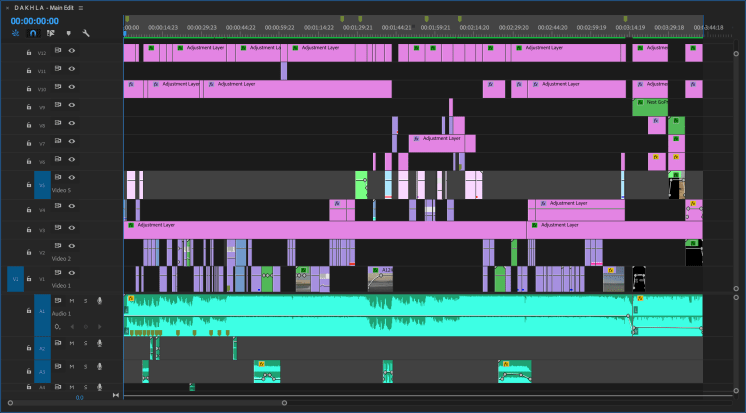Viewport: 746px width, 413px height.
Task: Enable Linked Selection button
Action: [x=50, y=33]
